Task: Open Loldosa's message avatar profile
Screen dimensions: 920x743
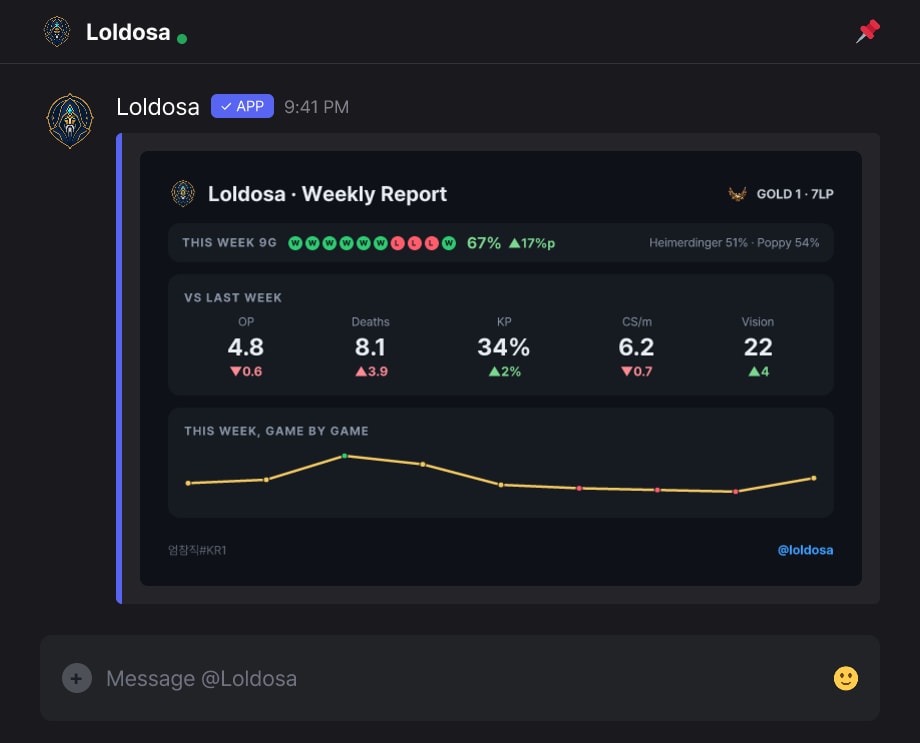Action: pyautogui.click(x=70, y=121)
